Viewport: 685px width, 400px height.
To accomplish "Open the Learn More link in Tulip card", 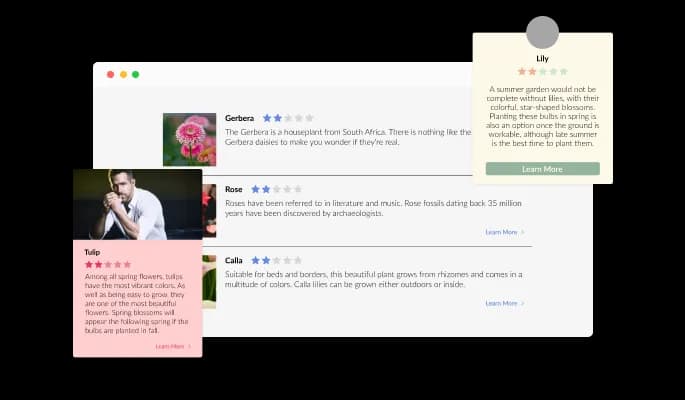I will (169, 346).
